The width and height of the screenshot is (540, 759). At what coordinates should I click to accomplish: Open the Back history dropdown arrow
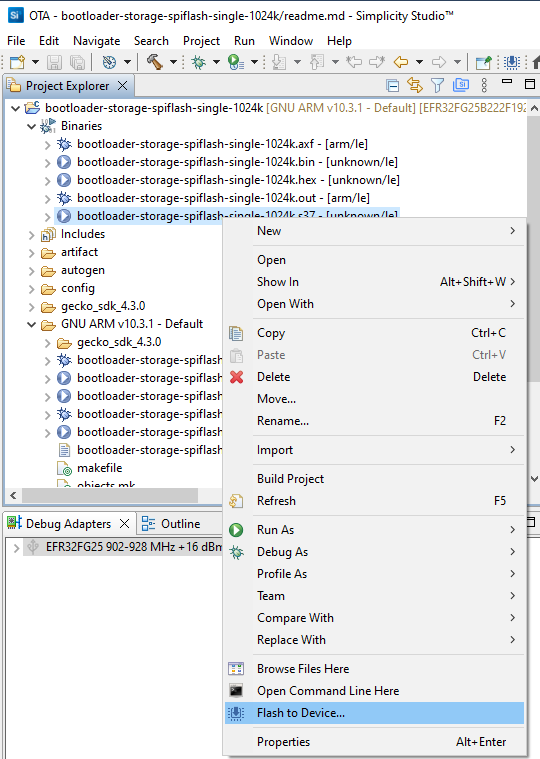[420, 62]
